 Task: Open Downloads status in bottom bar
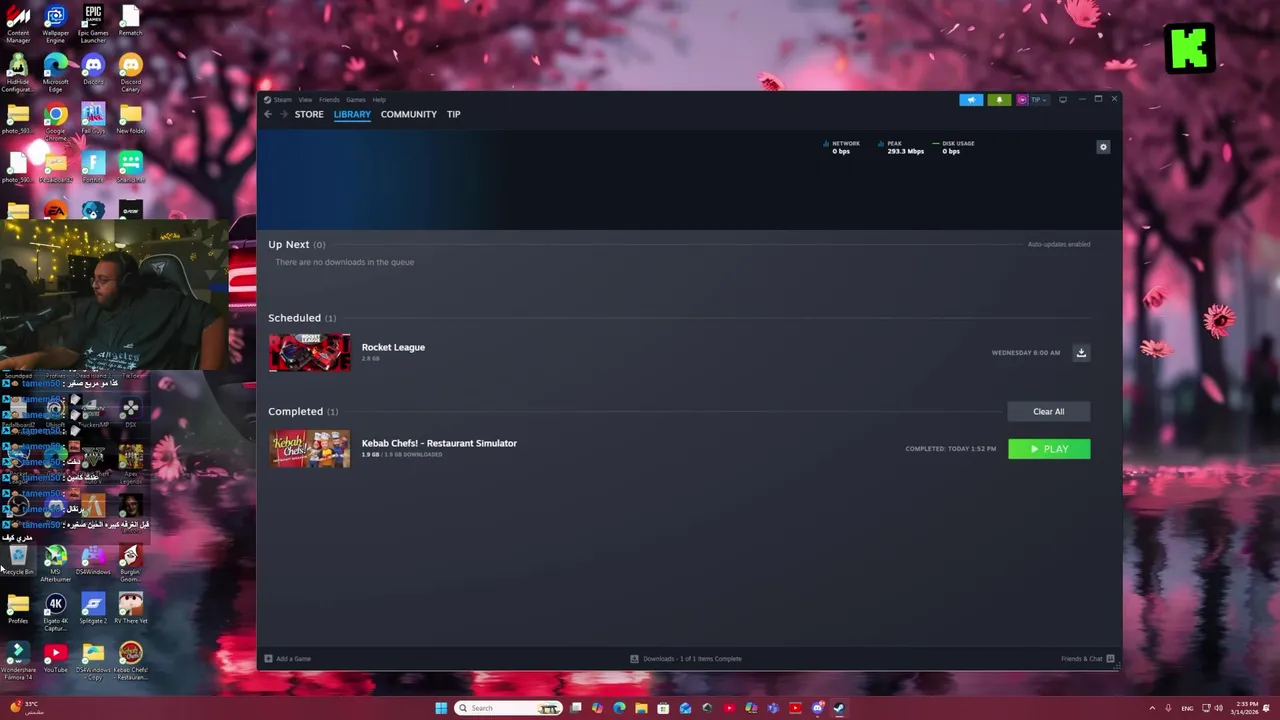coord(686,659)
